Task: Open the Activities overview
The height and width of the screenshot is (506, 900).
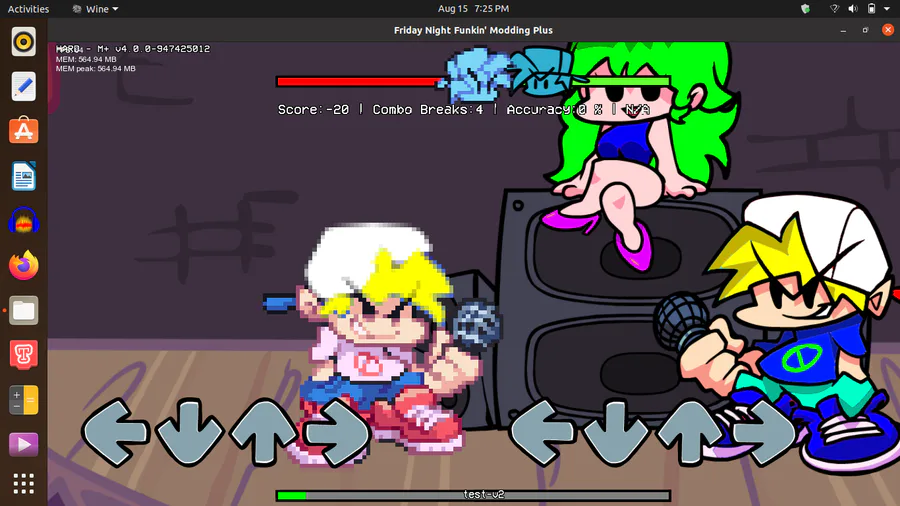Action: (28, 9)
